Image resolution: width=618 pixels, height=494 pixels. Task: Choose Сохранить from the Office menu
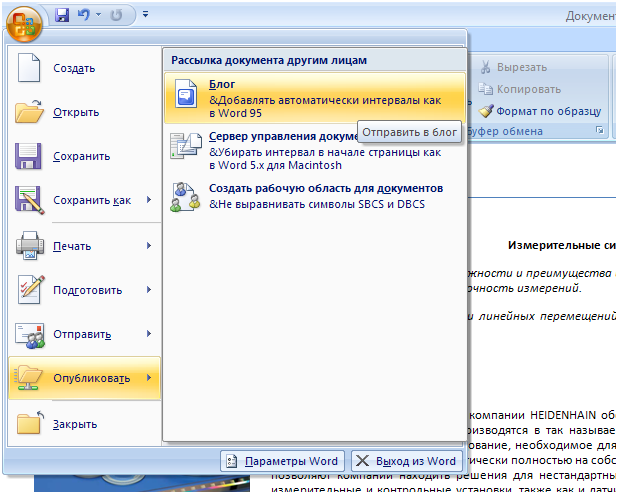82,156
